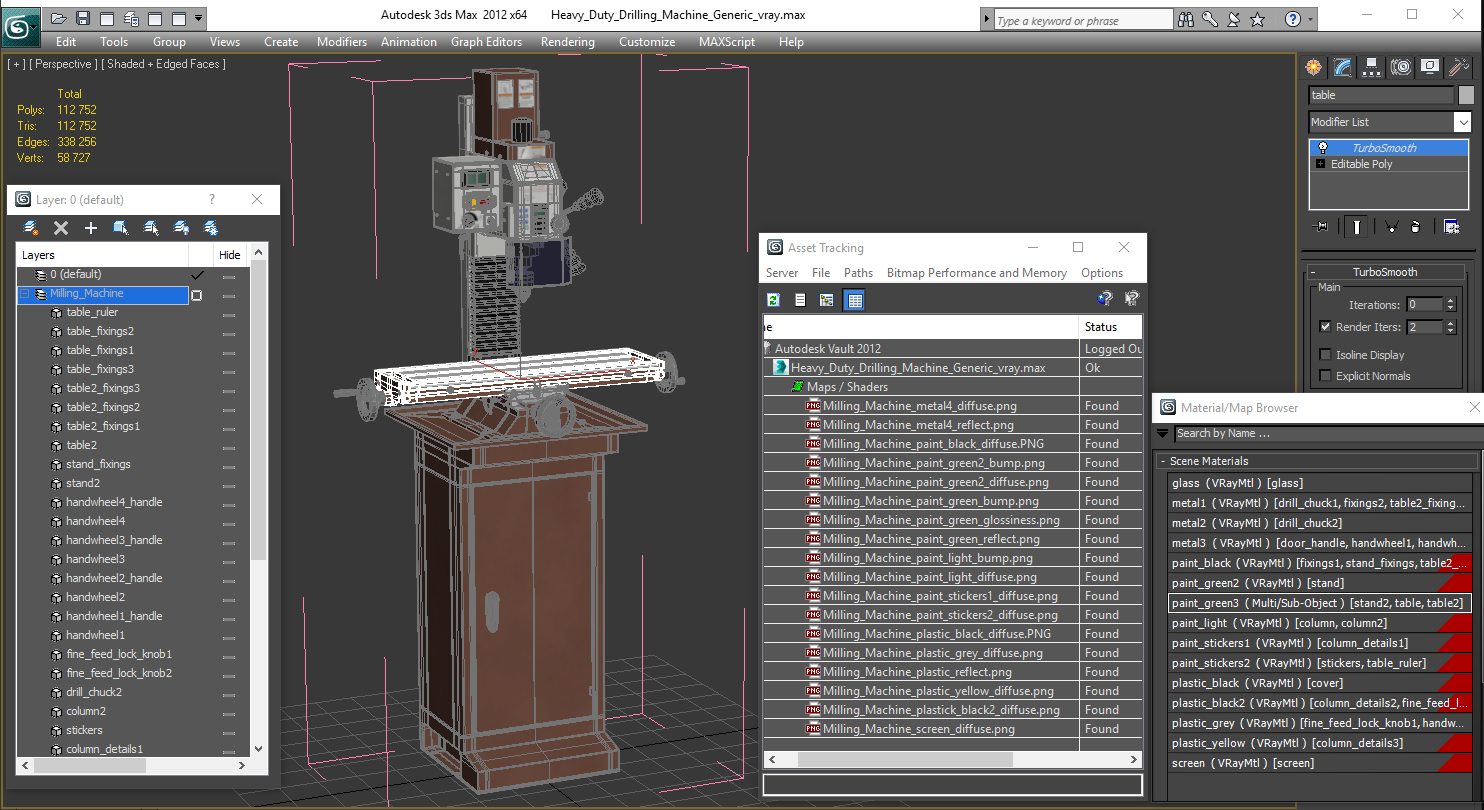
Task: Select glass VRayMtl in Scene Materials
Action: [x=1320, y=483]
